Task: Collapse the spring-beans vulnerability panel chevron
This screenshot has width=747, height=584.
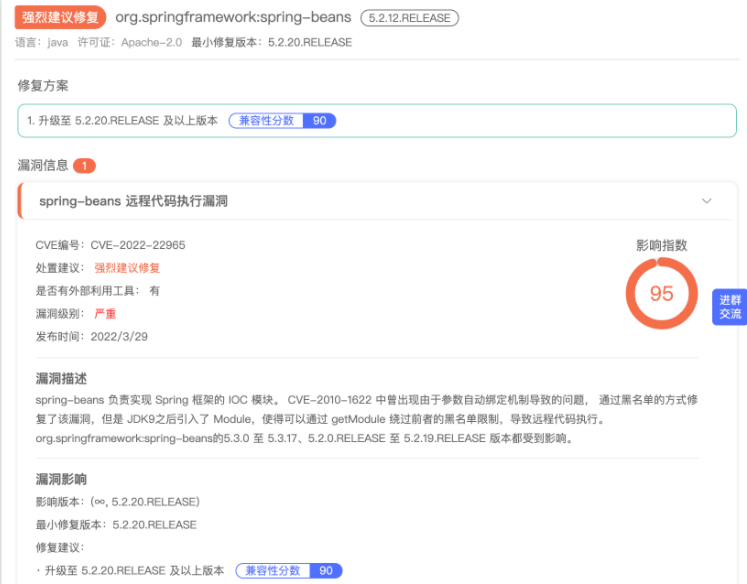Action: pos(707,201)
